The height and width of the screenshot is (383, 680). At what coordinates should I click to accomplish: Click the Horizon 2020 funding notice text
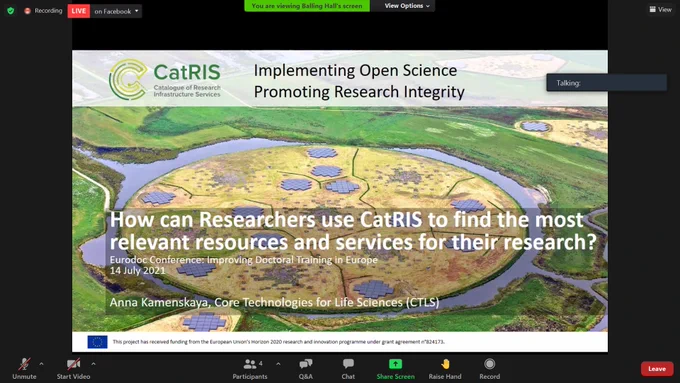(278, 342)
